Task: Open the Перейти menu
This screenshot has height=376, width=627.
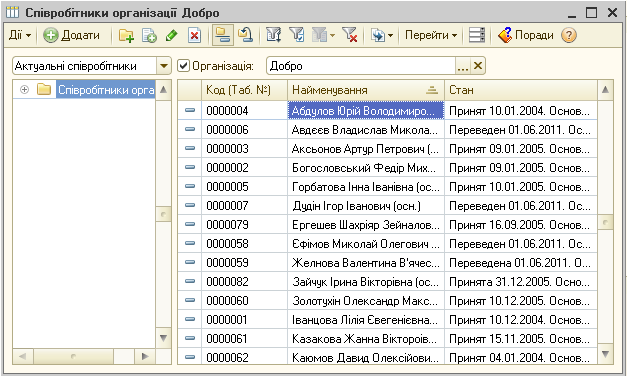Action: point(431,35)
